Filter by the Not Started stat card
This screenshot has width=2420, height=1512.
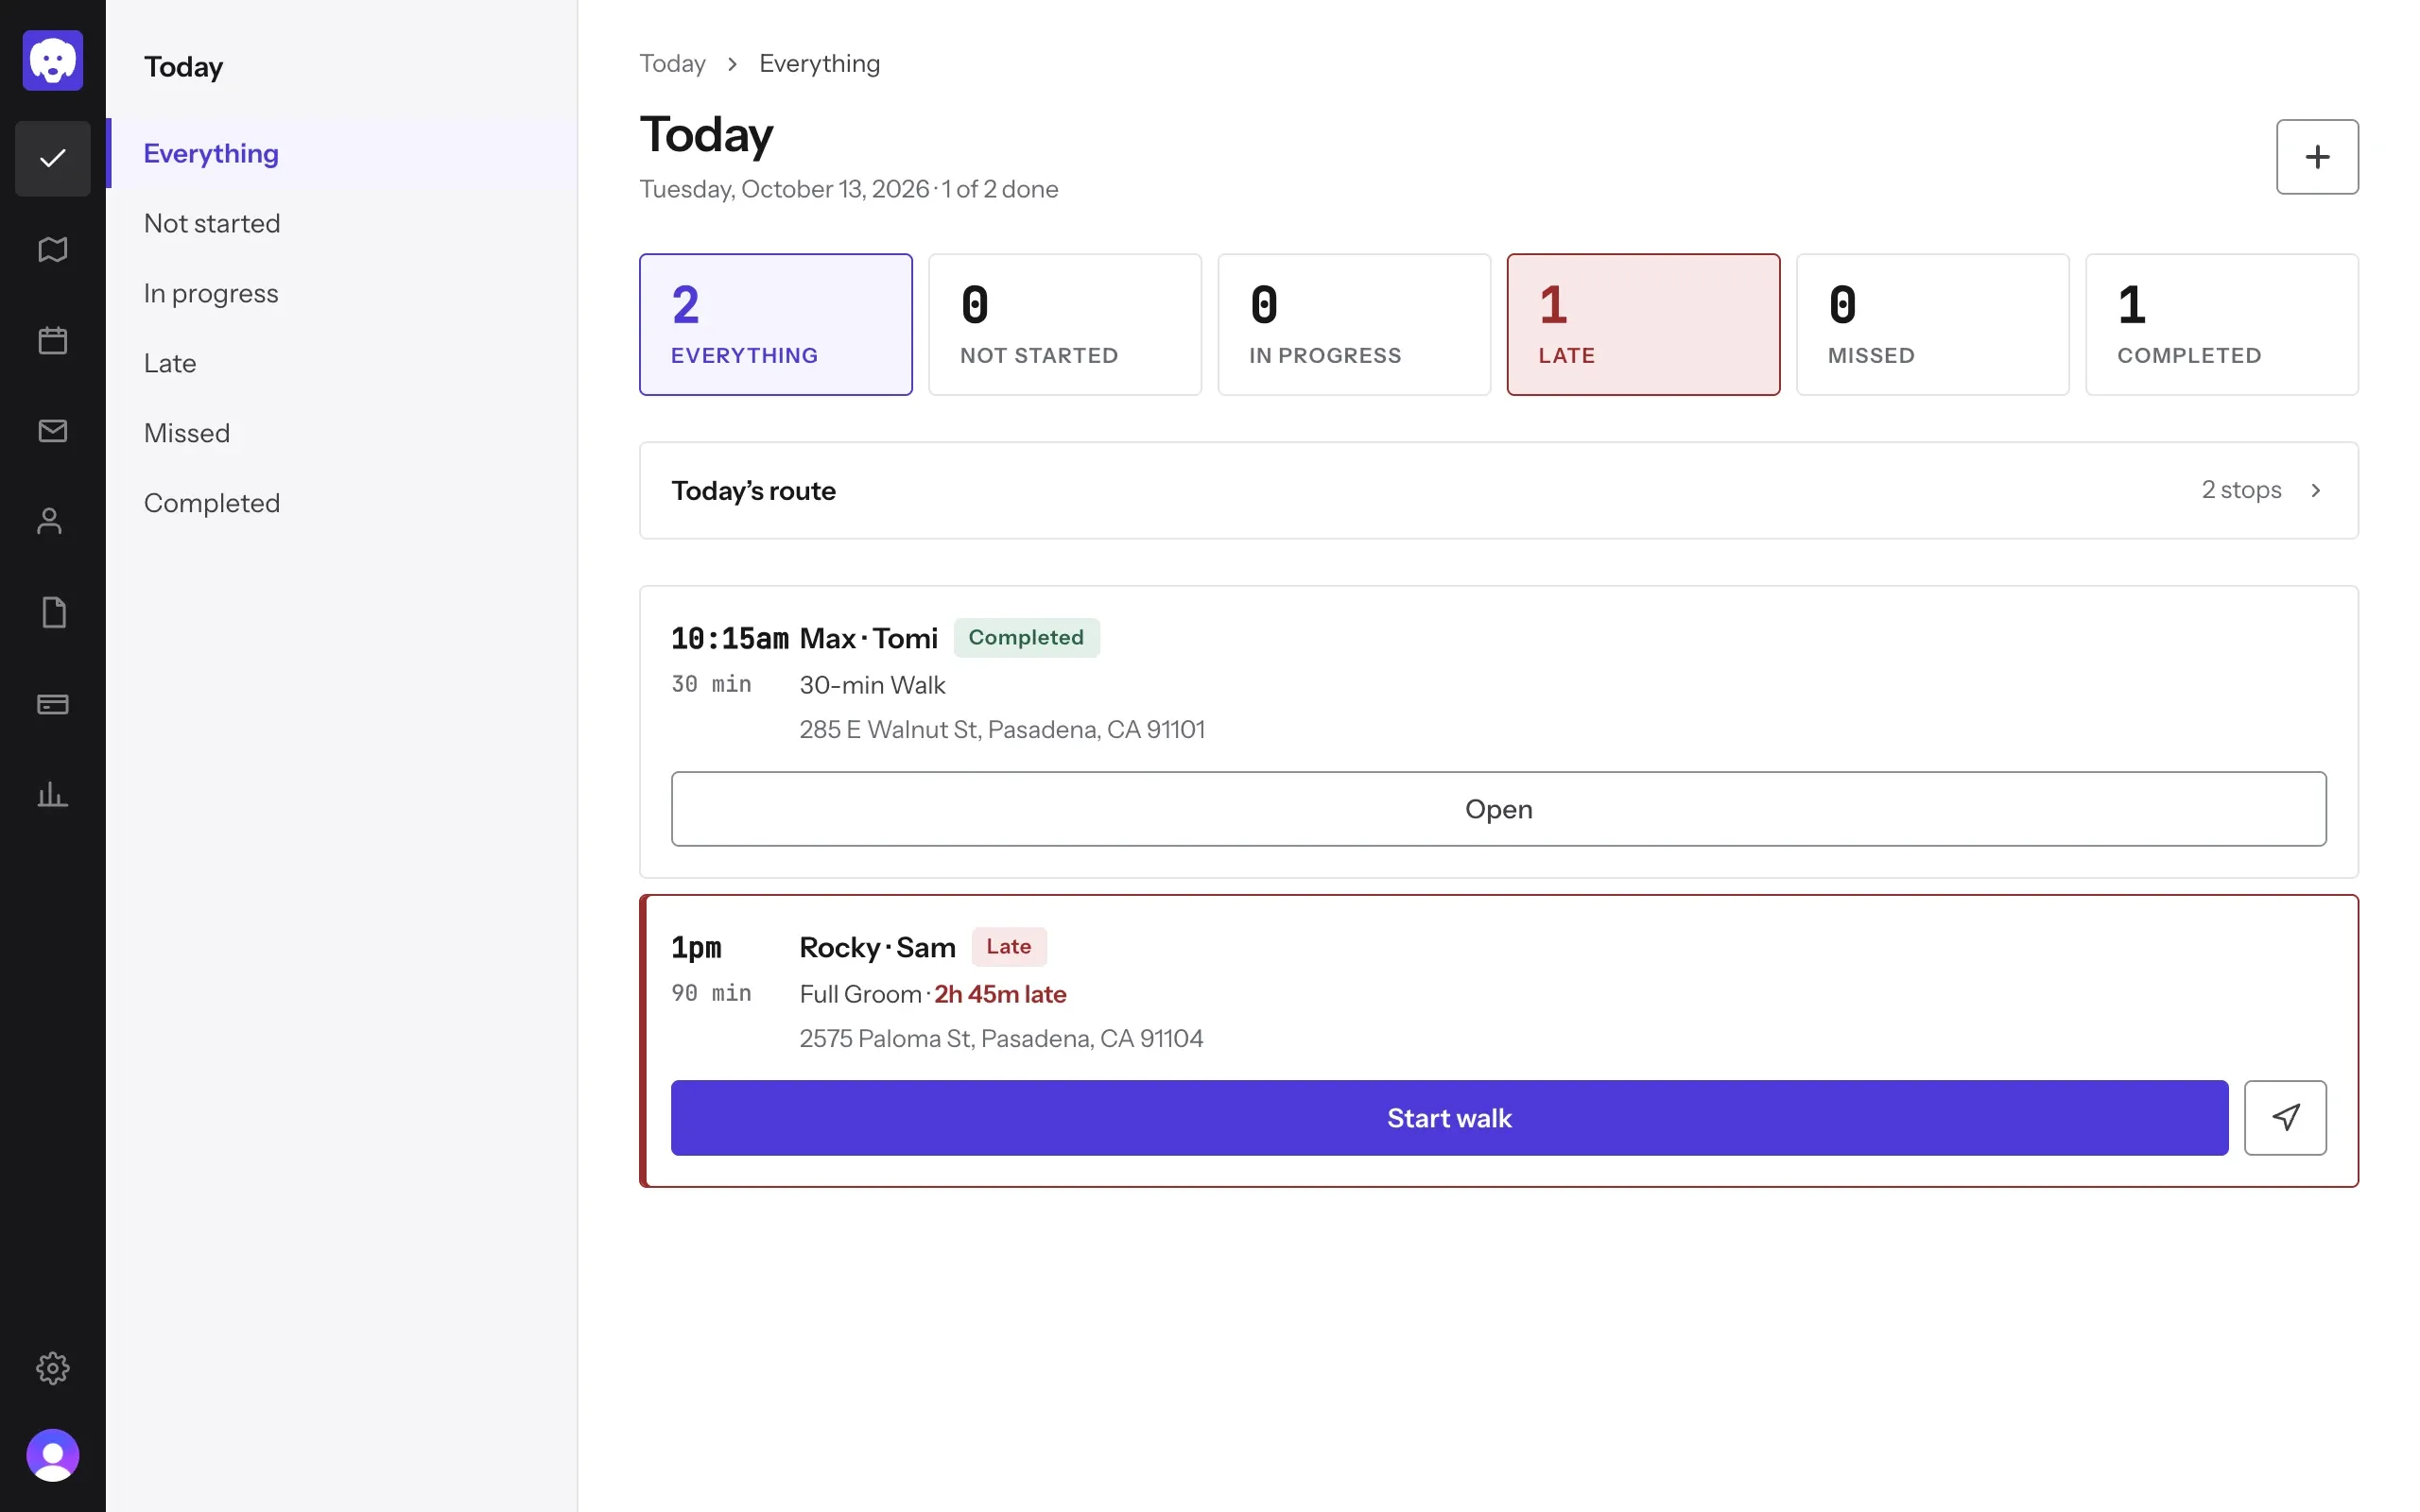pos(1065,324)
